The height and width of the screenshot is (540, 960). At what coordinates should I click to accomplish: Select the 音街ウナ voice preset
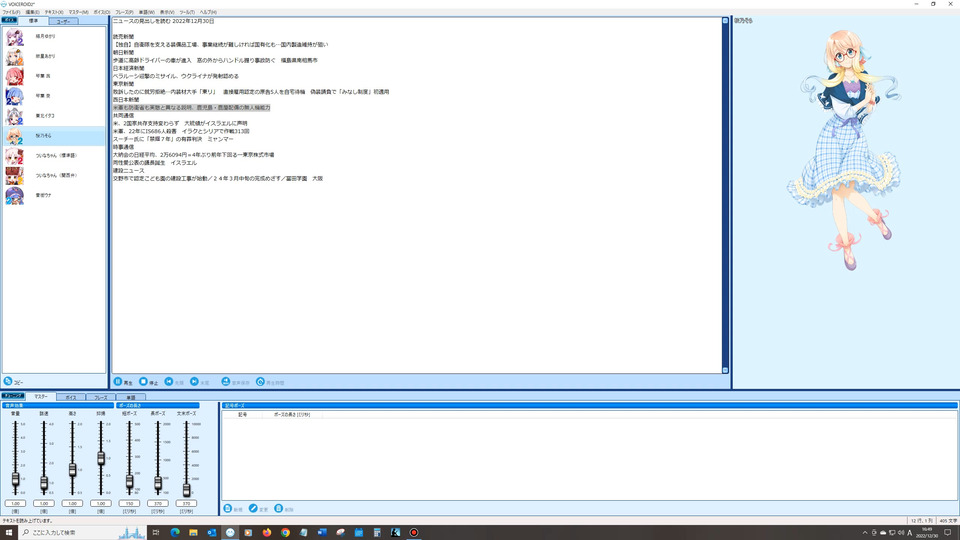54,195
